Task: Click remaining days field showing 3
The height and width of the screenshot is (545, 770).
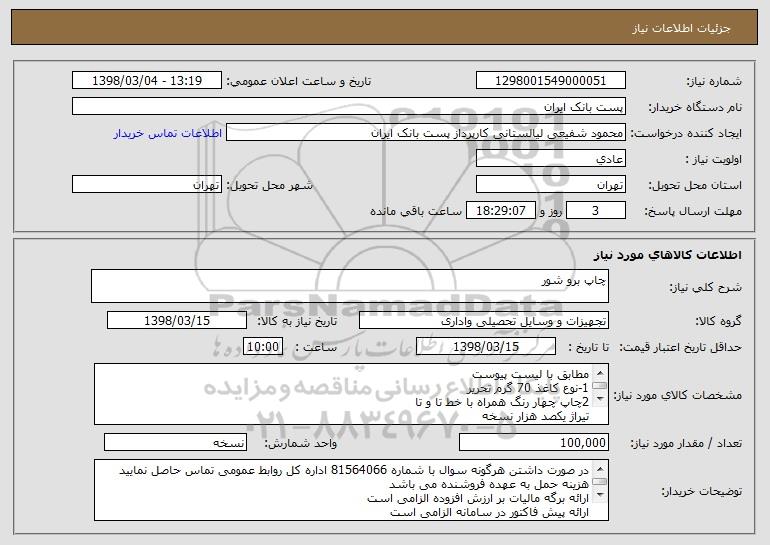Action: [596, 211]
